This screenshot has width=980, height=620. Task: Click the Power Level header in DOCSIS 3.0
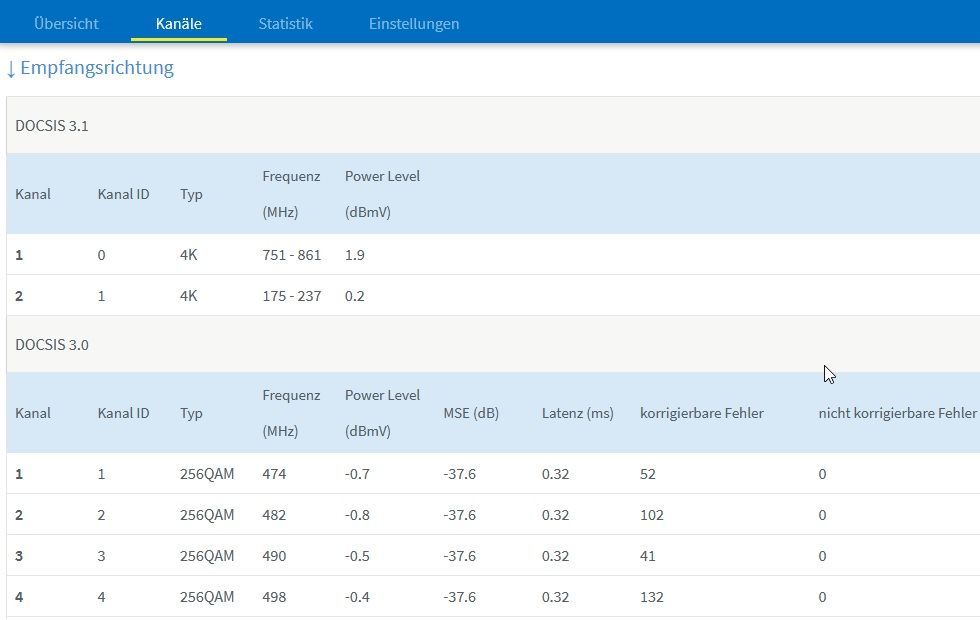(382, 412)
